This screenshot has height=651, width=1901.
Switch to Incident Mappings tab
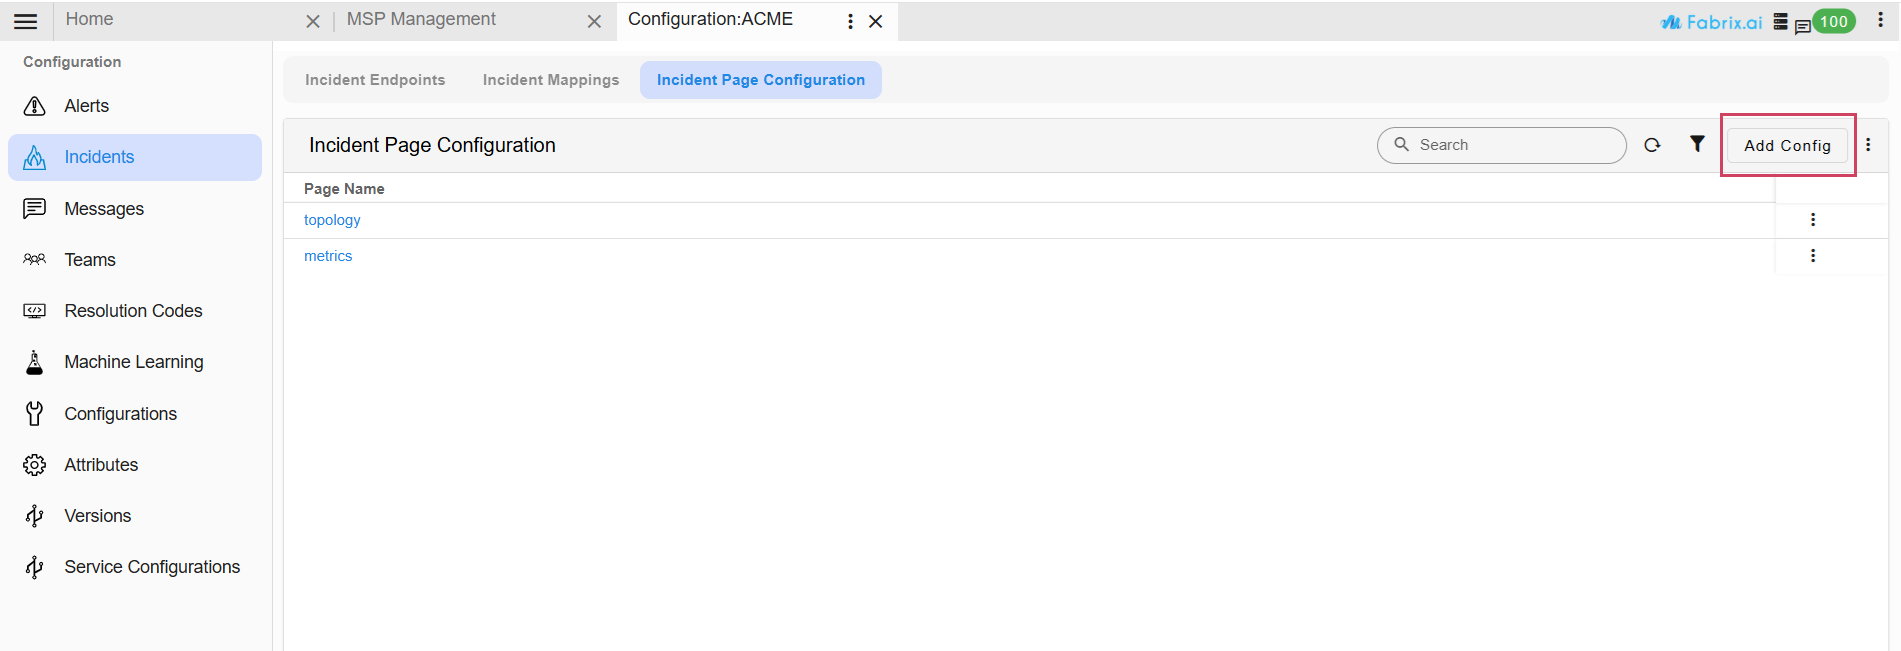(x=550, y=80)
